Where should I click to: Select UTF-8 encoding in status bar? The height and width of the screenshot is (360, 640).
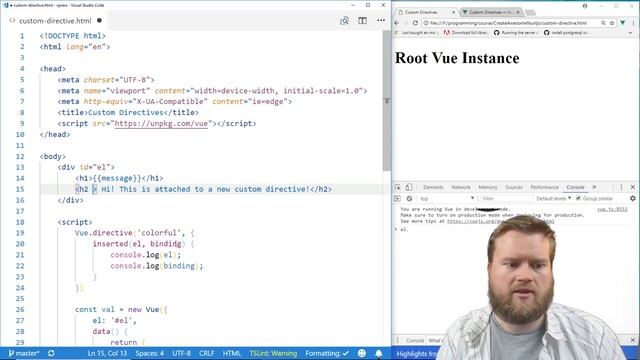coord(182,353)
